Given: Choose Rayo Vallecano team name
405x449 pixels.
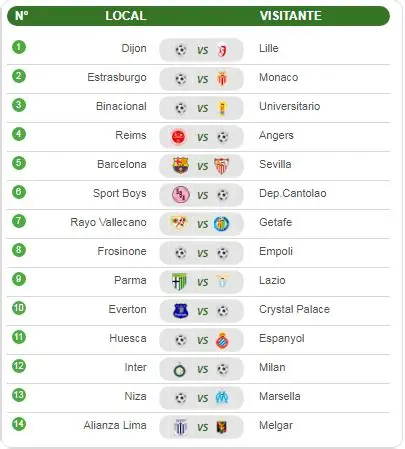Looking at the screenshot, I should tap(108, 222).
